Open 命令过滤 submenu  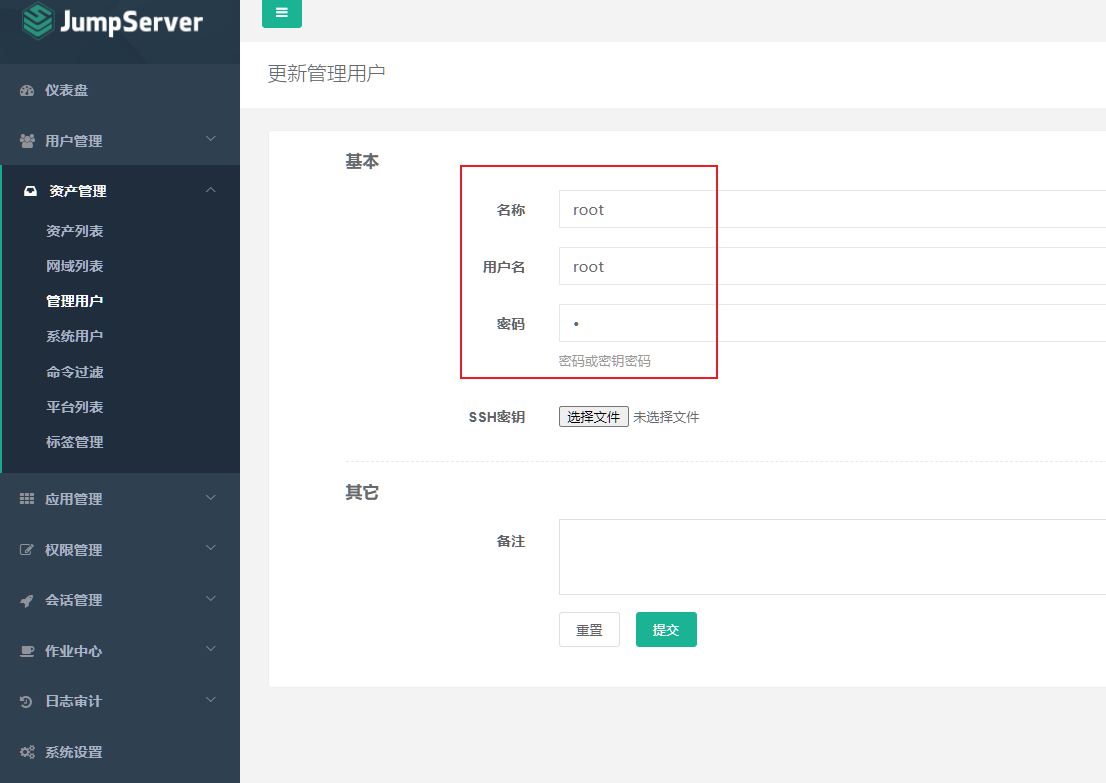tap(75, 372)
